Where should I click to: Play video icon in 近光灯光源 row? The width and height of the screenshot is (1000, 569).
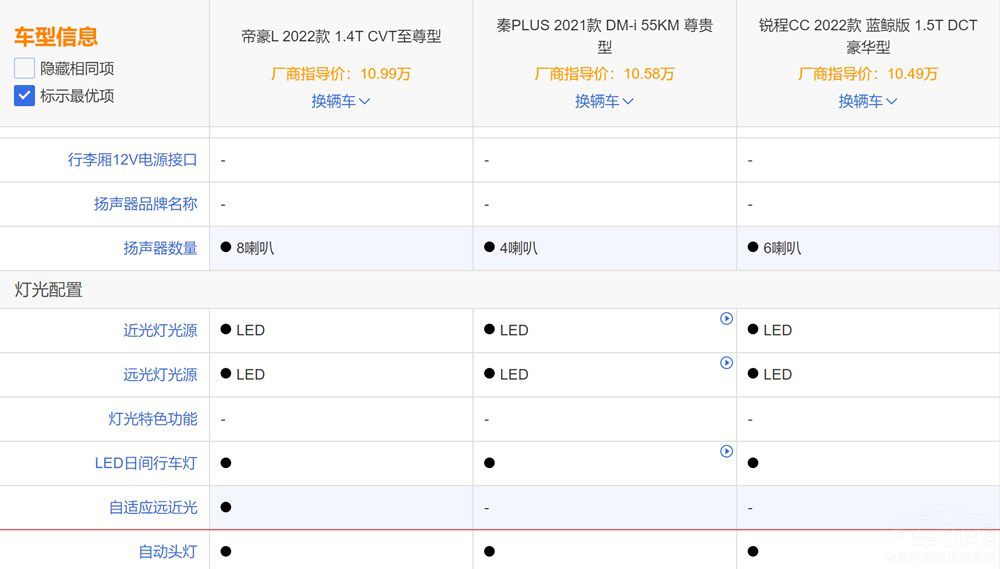click(727, 319)
